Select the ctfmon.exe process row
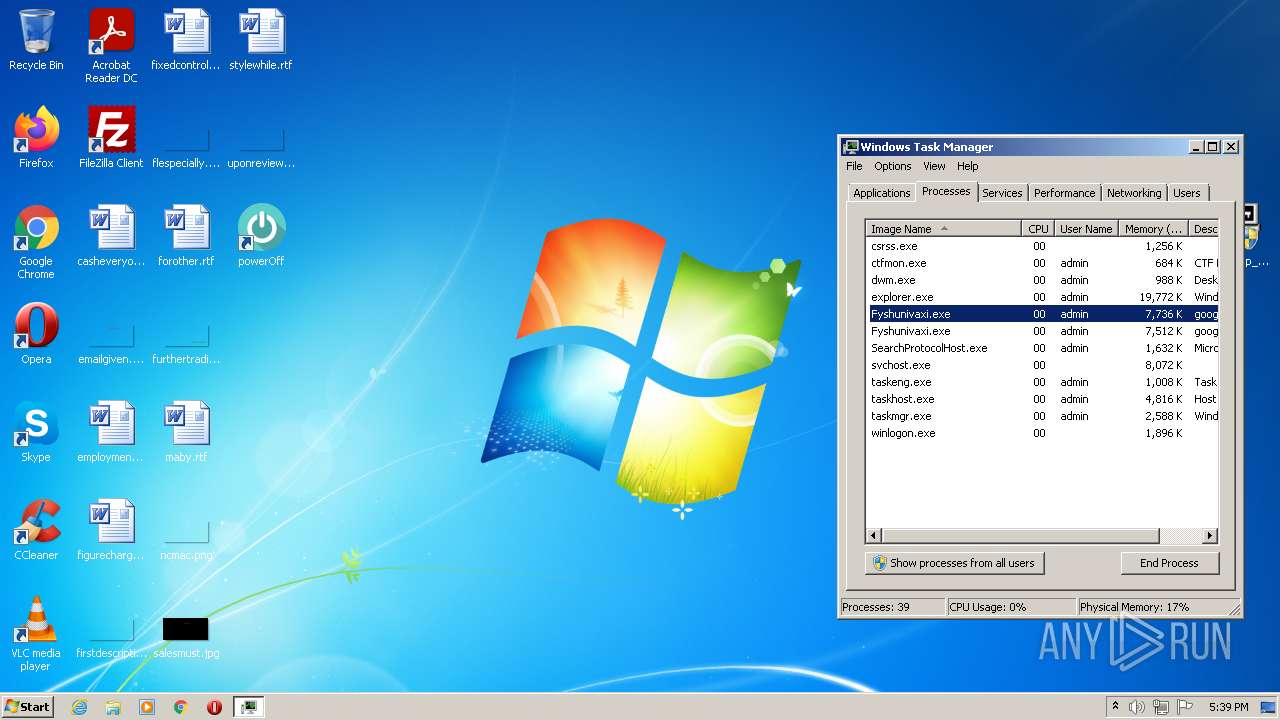This screenshot has height=720, width=1280. point(1042,263)
